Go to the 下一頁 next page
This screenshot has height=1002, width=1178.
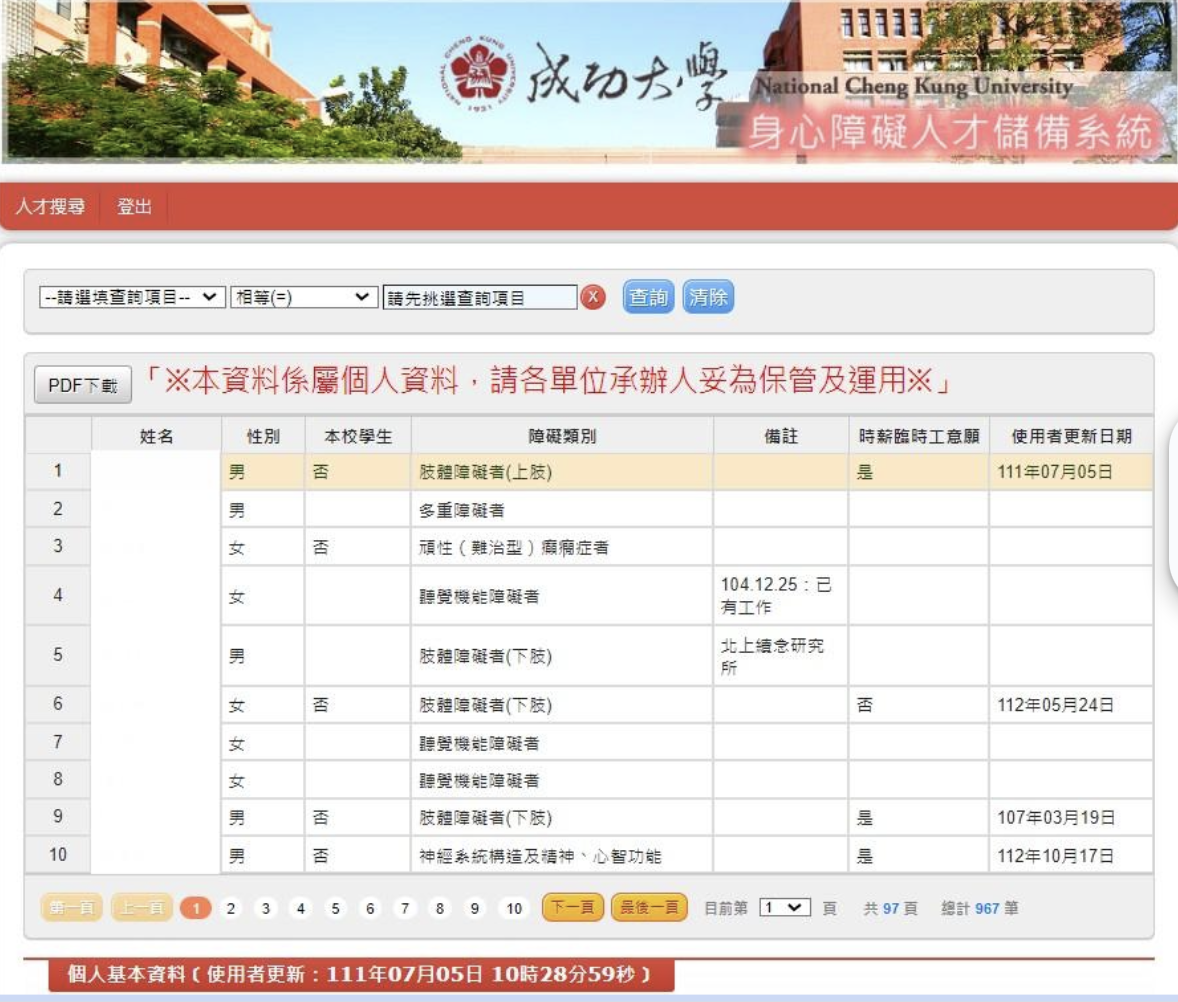pos(572,908)
